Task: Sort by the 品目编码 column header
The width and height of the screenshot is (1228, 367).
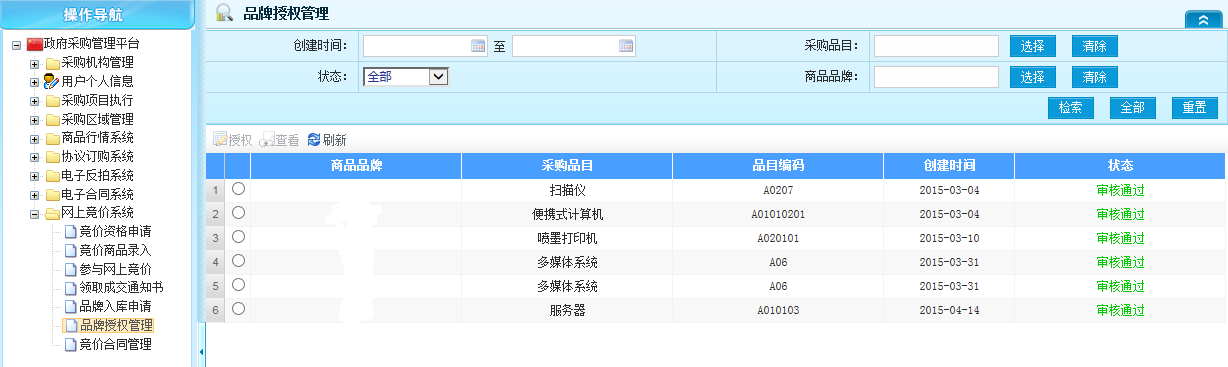Action: [x=778, y=165]
